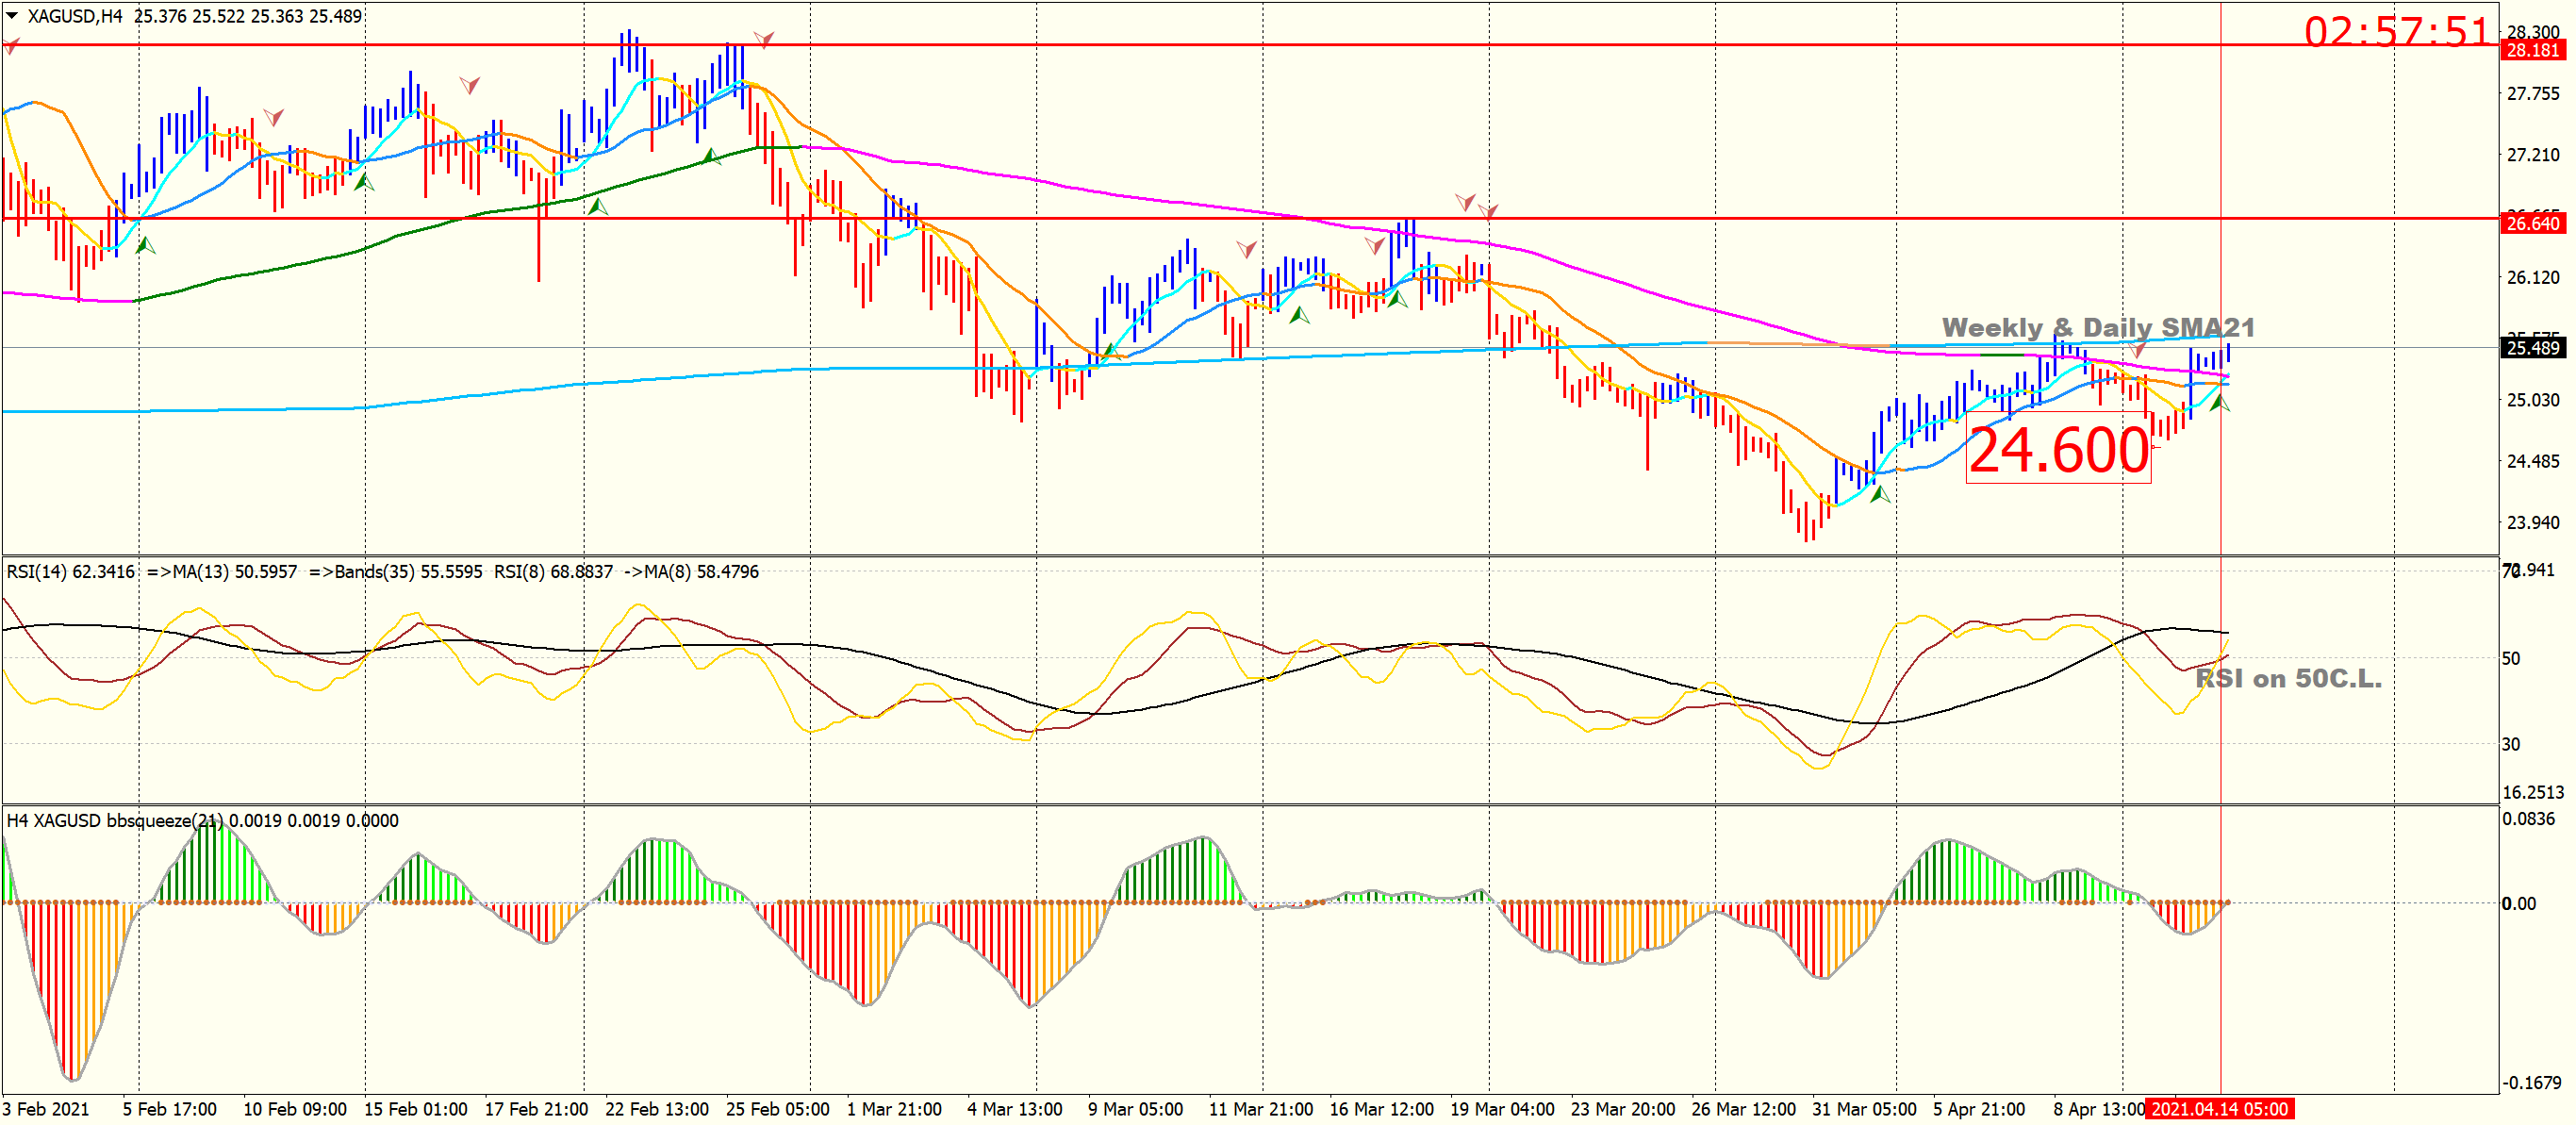Select green buy arrow near the 5 Feb gridline
2576x1125 pixels.
[x=145, y=245]
